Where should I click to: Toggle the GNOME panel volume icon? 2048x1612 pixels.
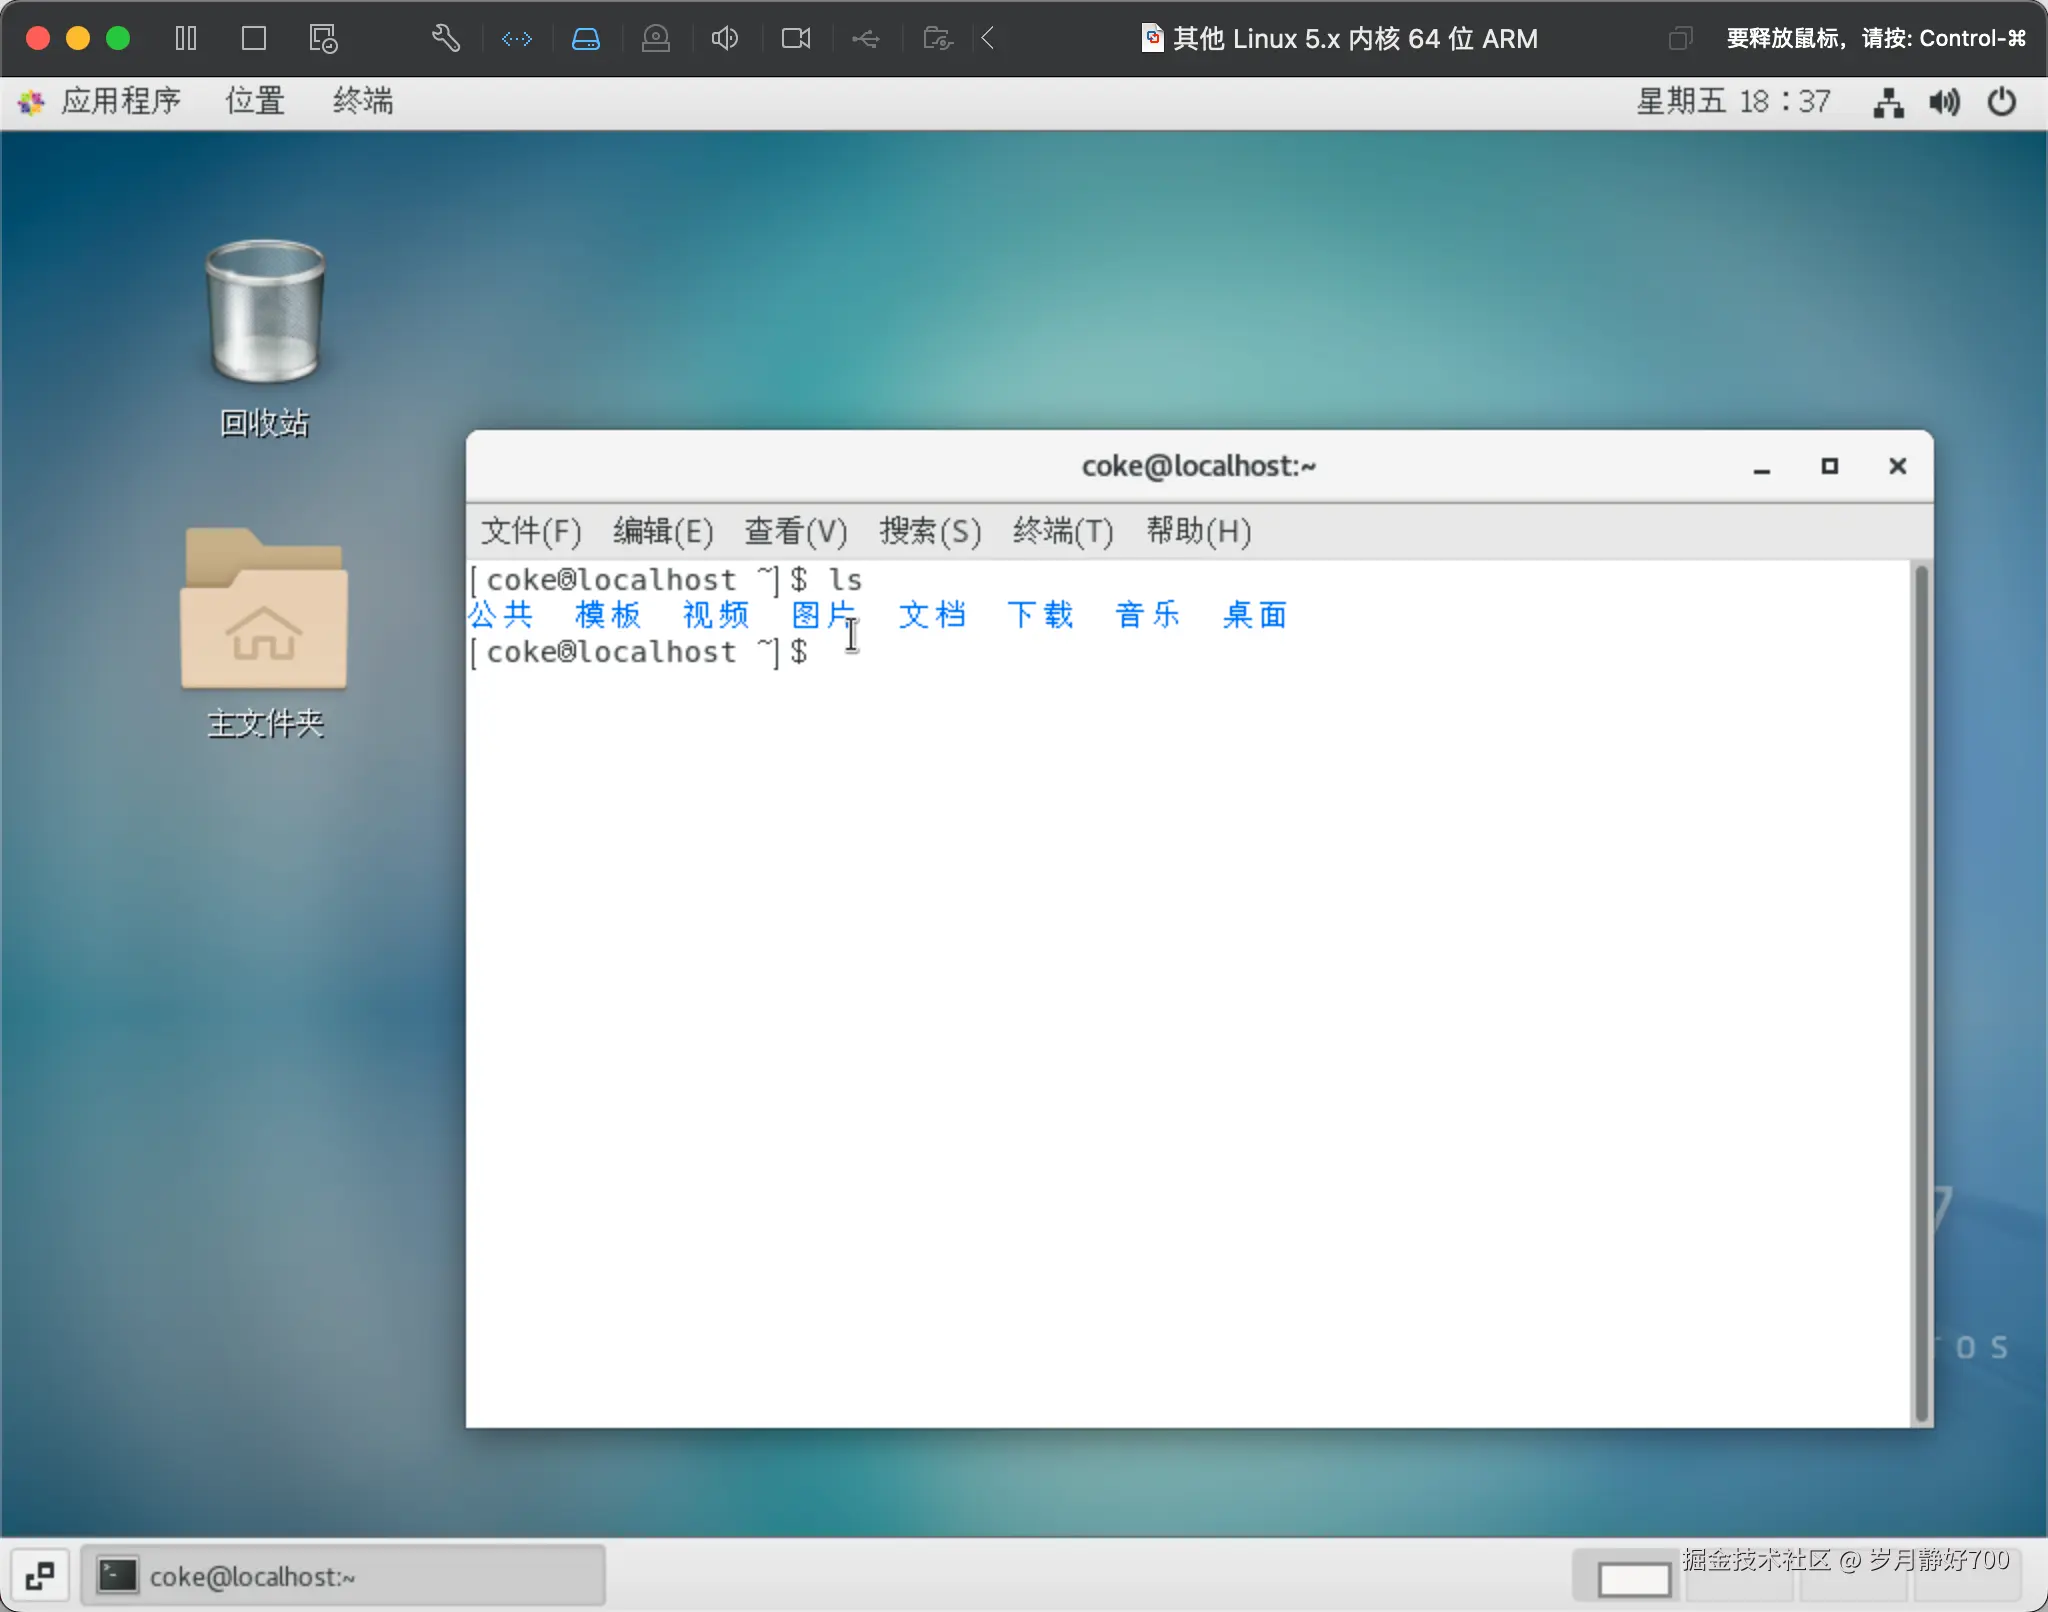(1945, 102)
